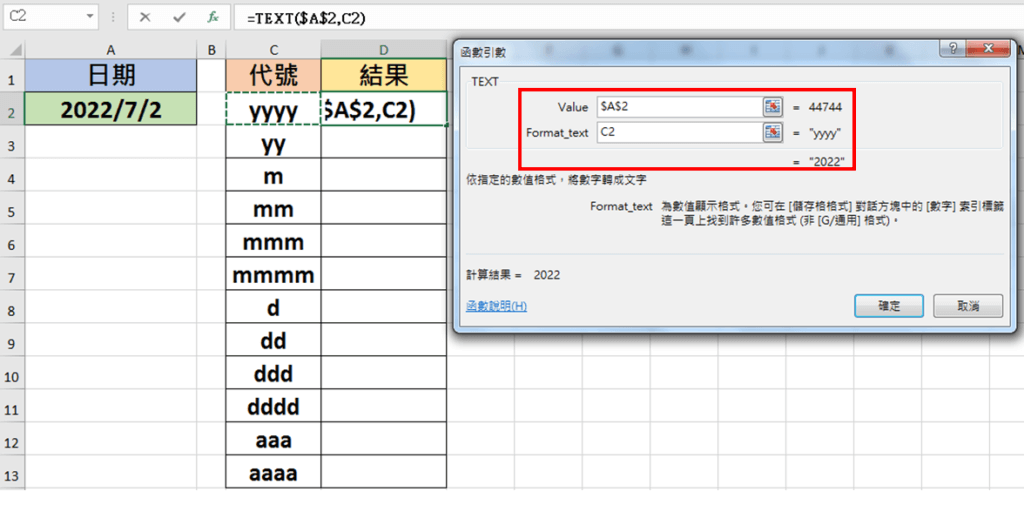Cancel the formula entry with the X icon
Viewport: 1024px width, 525px height.
(146, 18)
